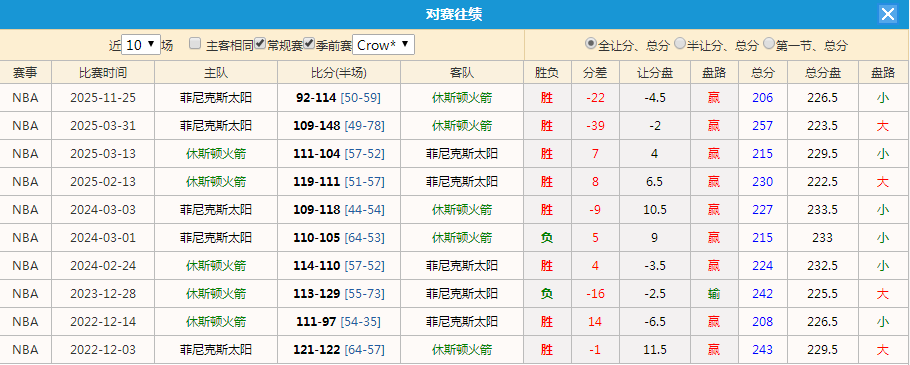Click 菲尼克斯太阳 away team in 2023-12-28 row
Screen dimensions: 910x365
click(462, 293)
